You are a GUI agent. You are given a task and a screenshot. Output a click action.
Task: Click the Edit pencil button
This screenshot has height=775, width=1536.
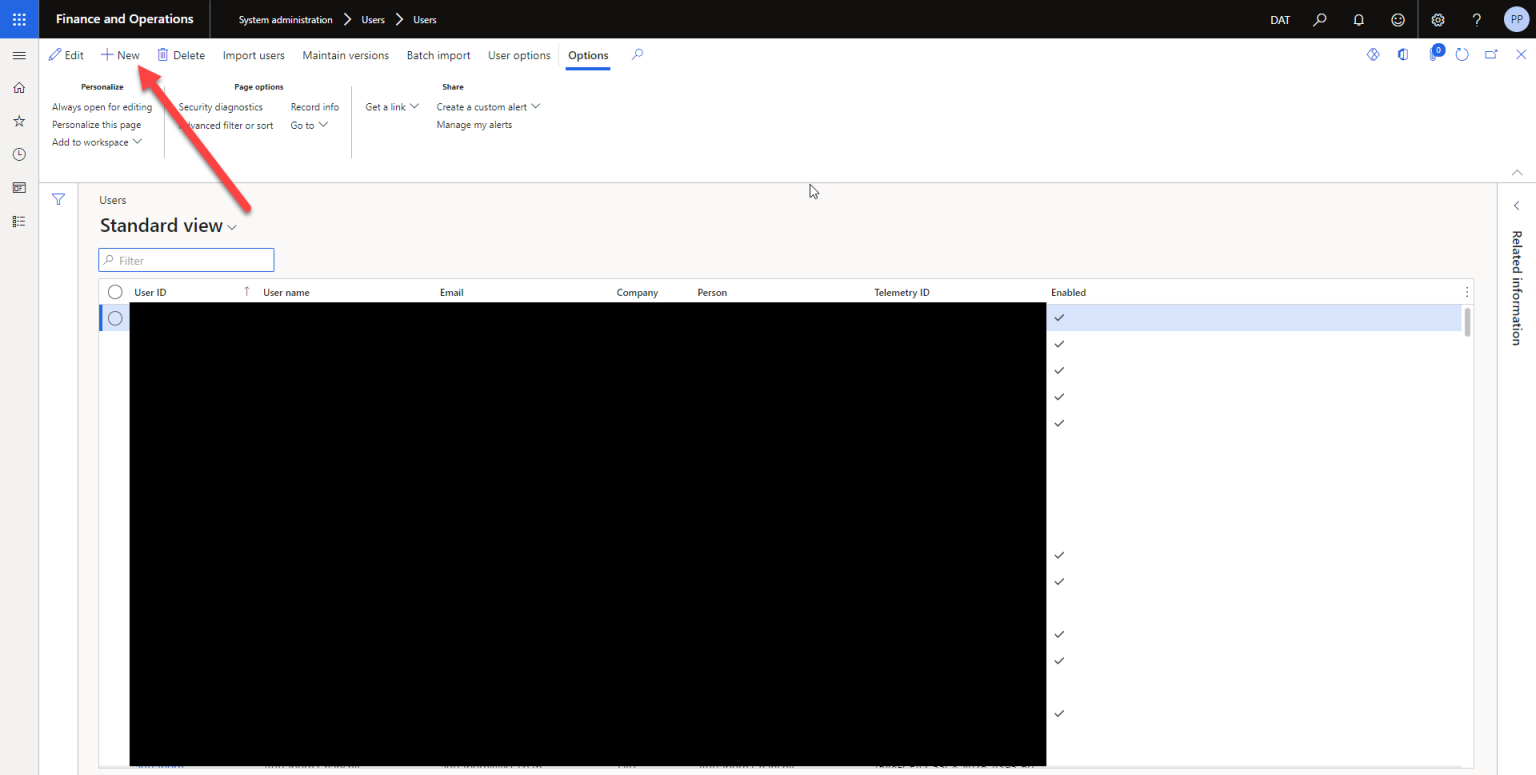pyautogui.click(x=66, y=55)
